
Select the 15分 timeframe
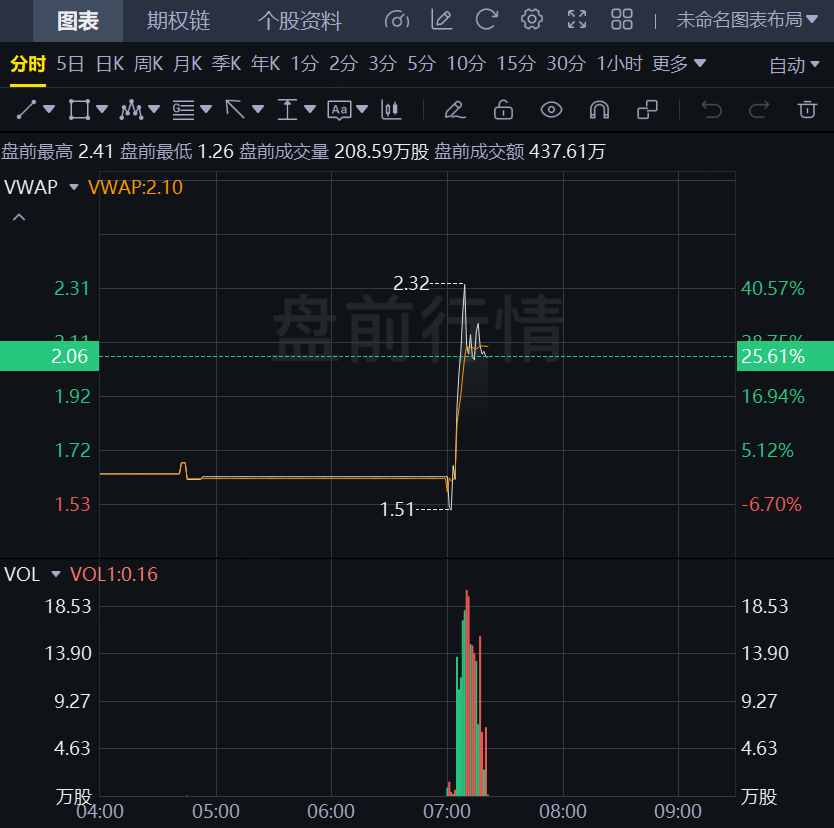click(515, 64)
